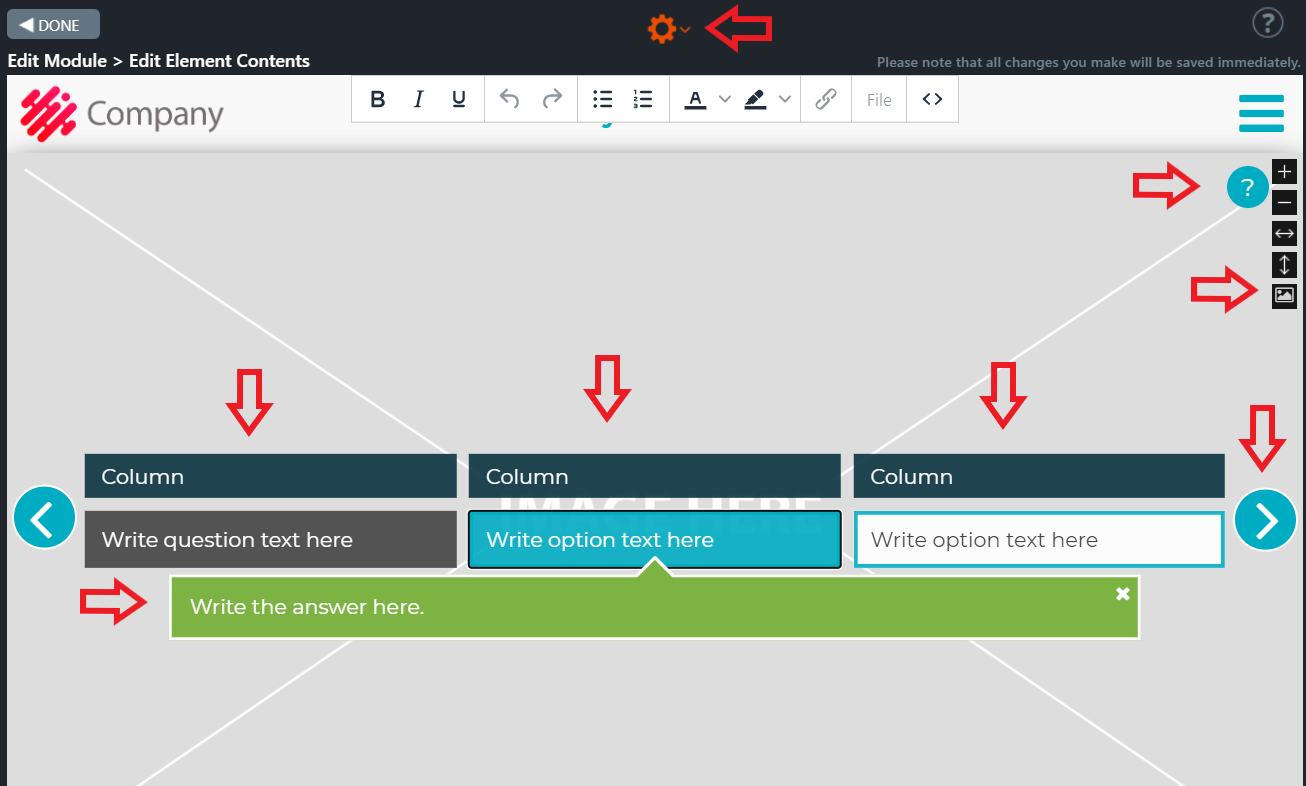
Task: Edit the first Column header
Action: [x=270, y=476]
